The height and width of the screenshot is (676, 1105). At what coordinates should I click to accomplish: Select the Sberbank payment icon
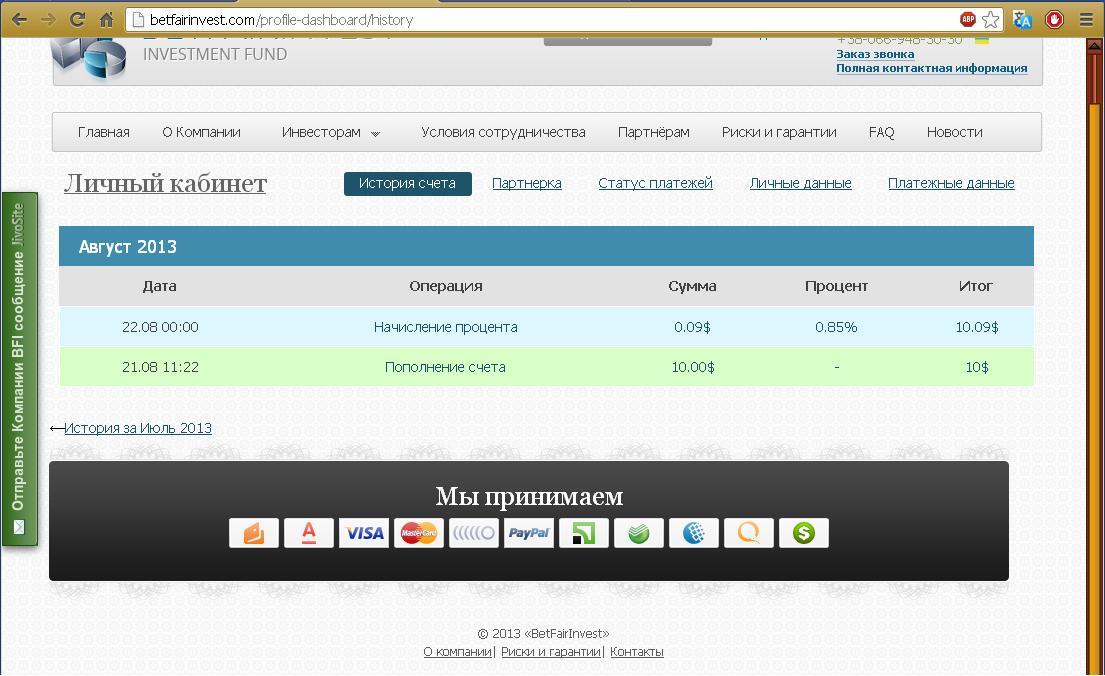coord(638,533)
